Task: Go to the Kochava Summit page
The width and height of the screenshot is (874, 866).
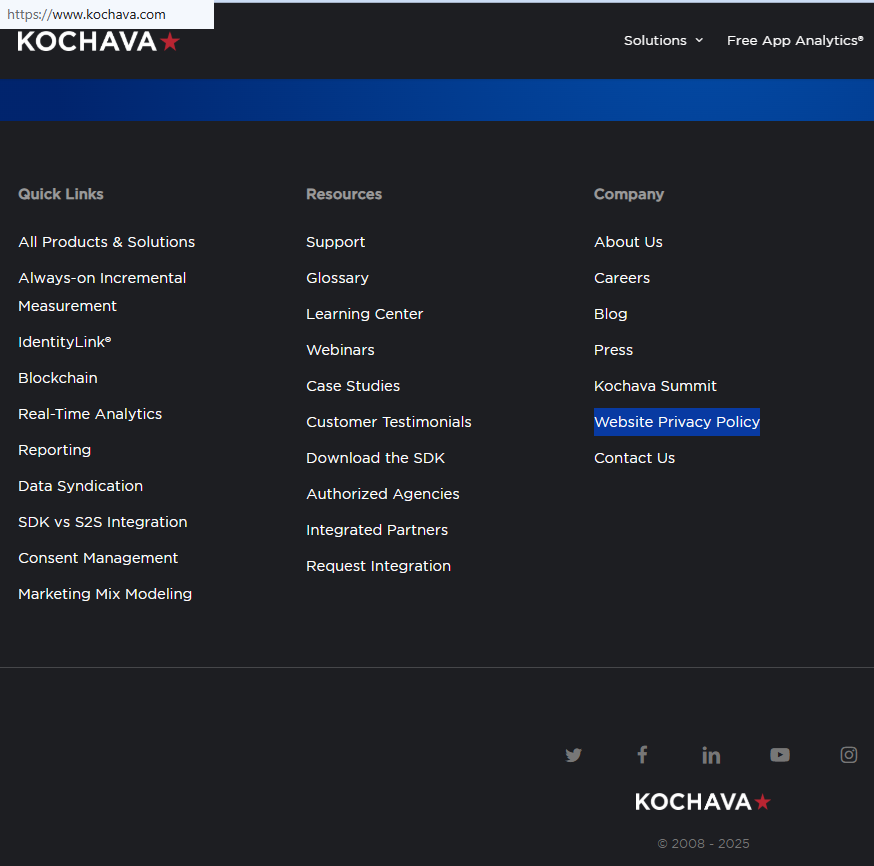Action: pos(655,386)
